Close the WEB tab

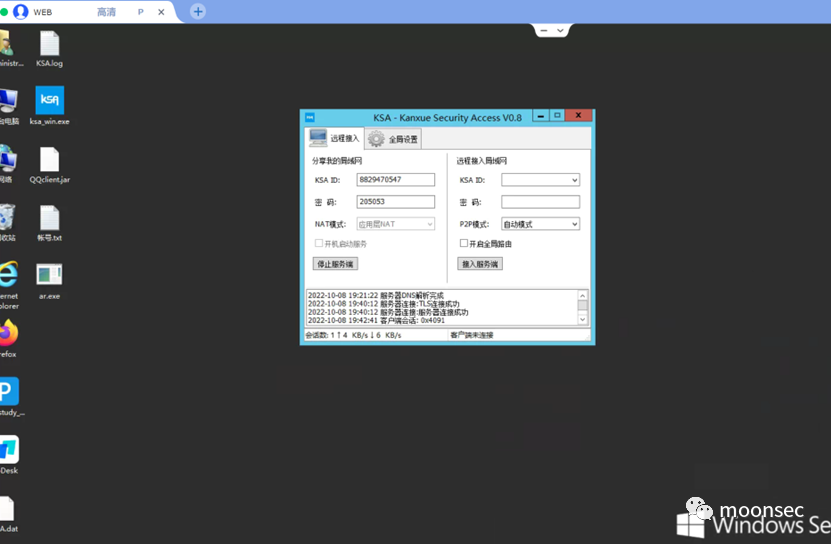click(x=161, y=12)
